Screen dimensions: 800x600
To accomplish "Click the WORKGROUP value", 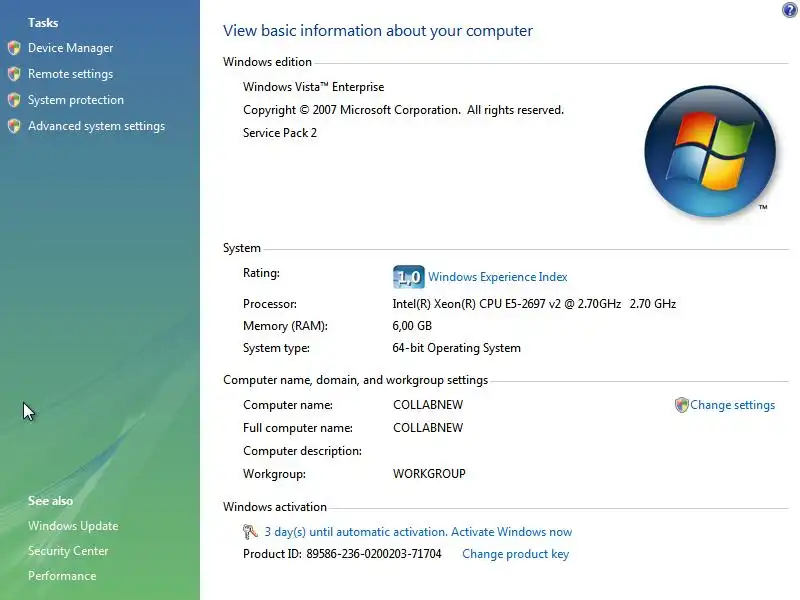I will click(429, 474).
